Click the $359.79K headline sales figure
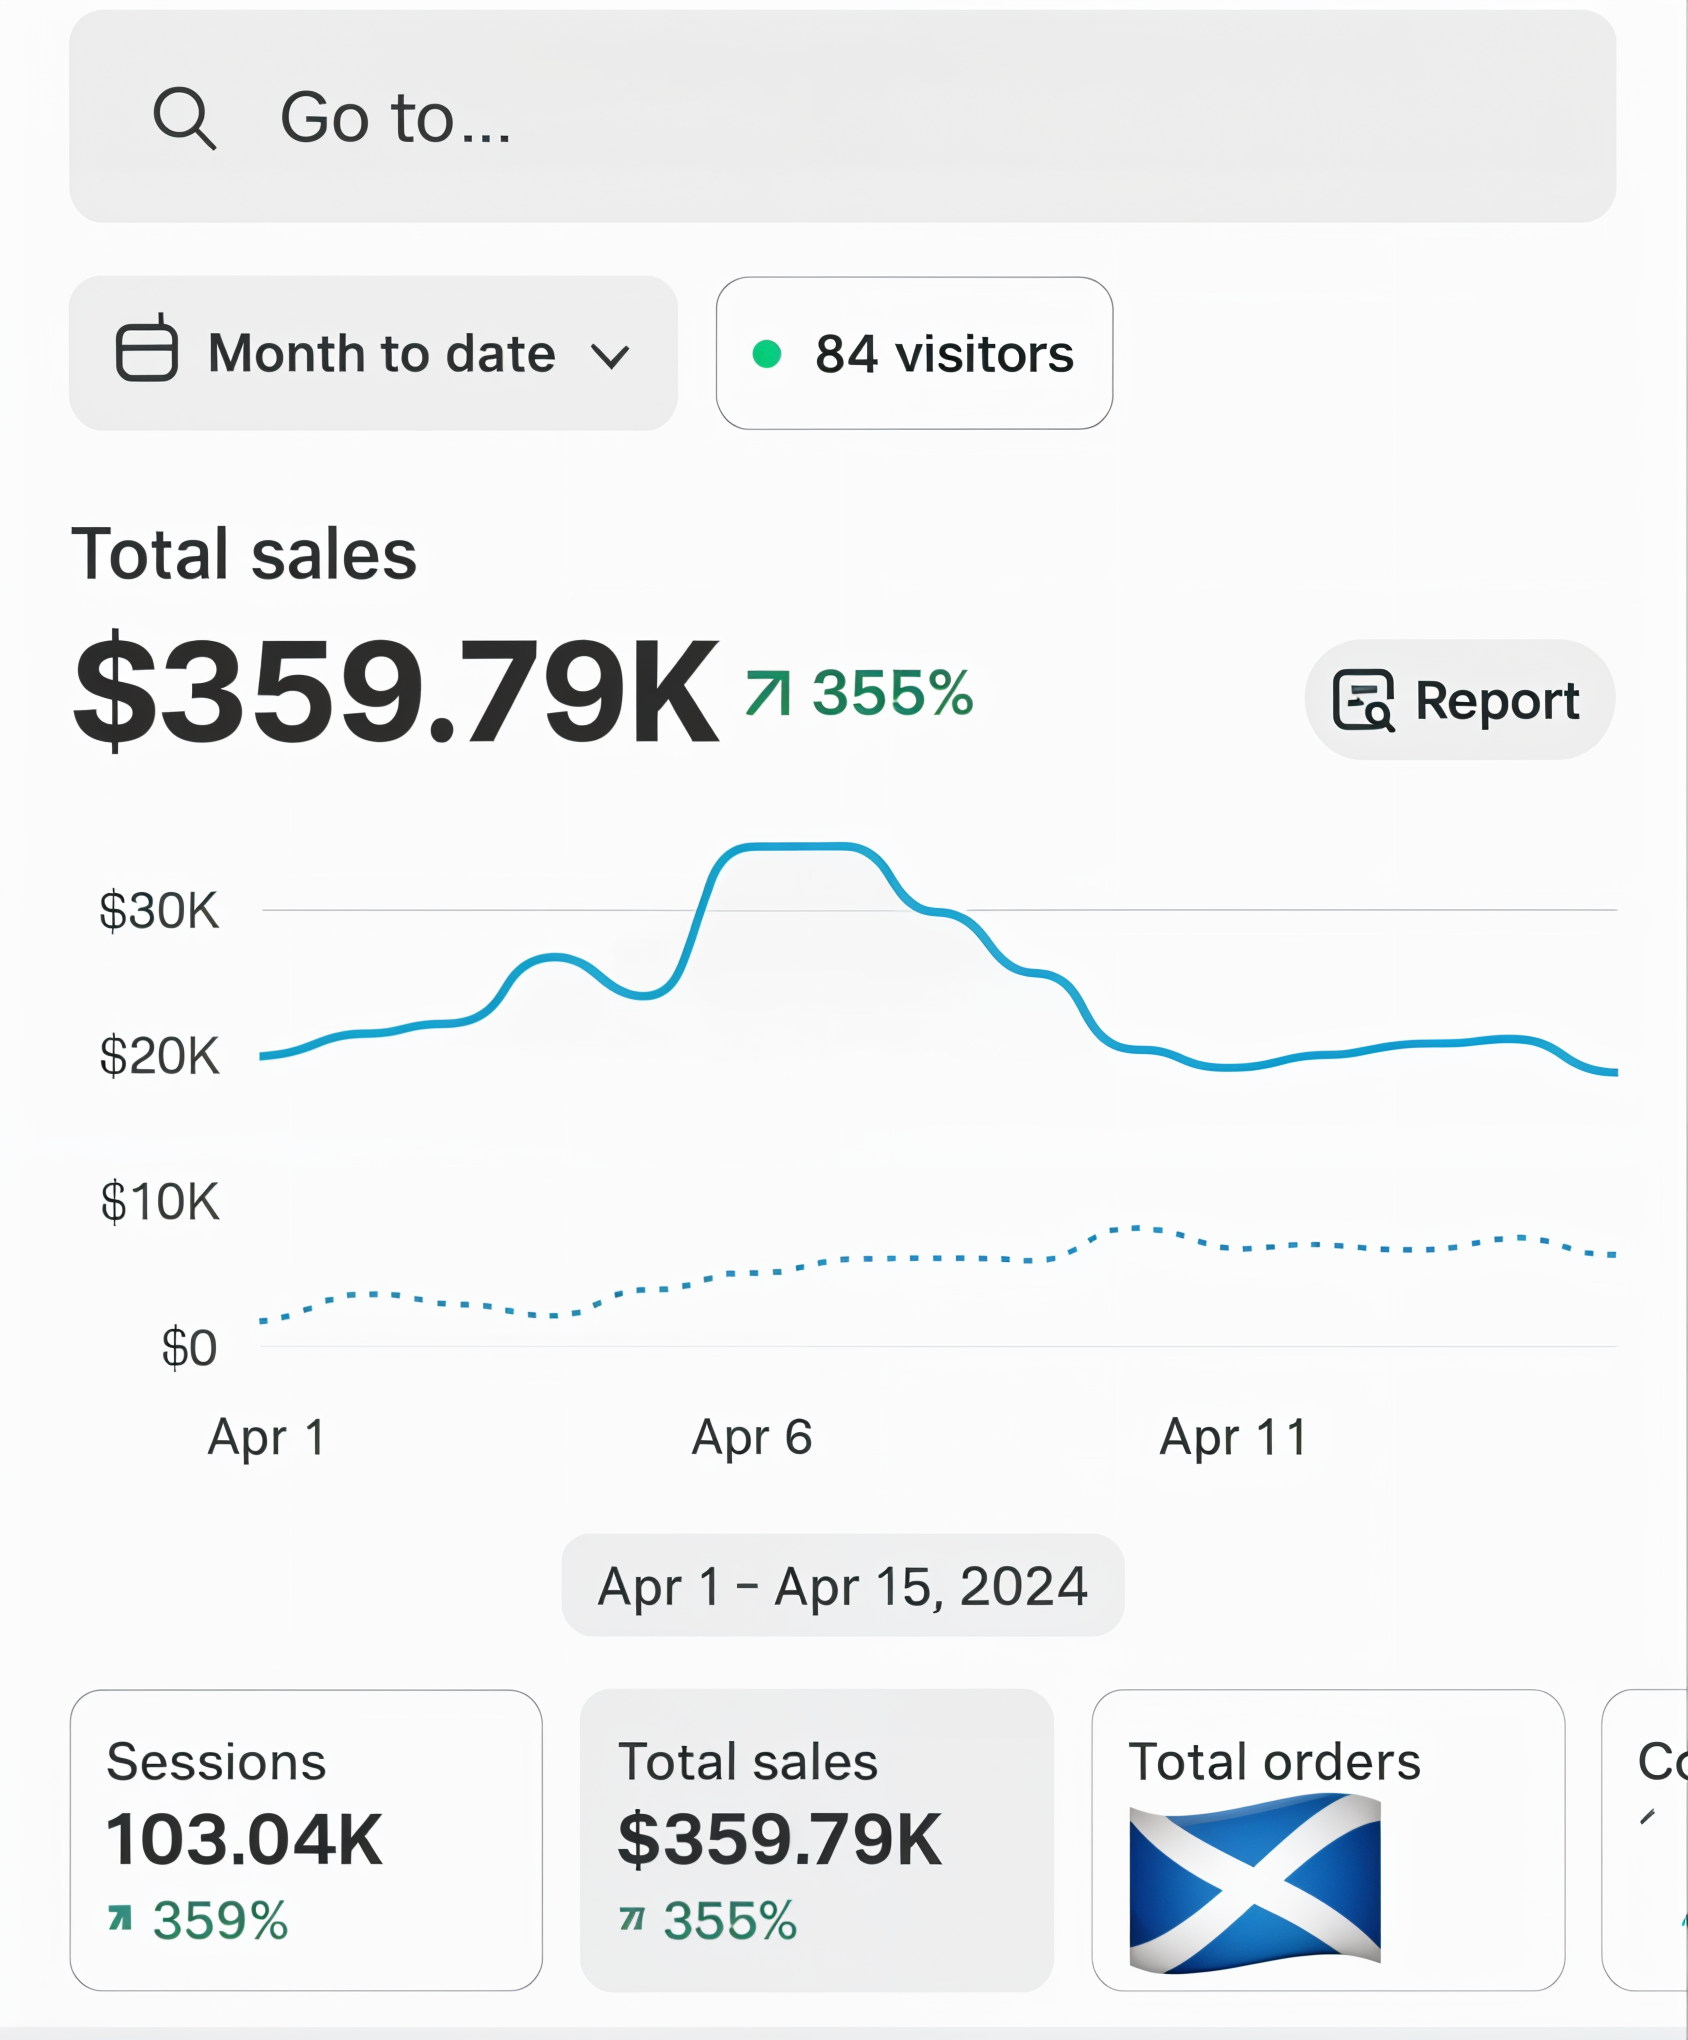This screenshot has height=2040, width=1688. [x=396, y=692]
